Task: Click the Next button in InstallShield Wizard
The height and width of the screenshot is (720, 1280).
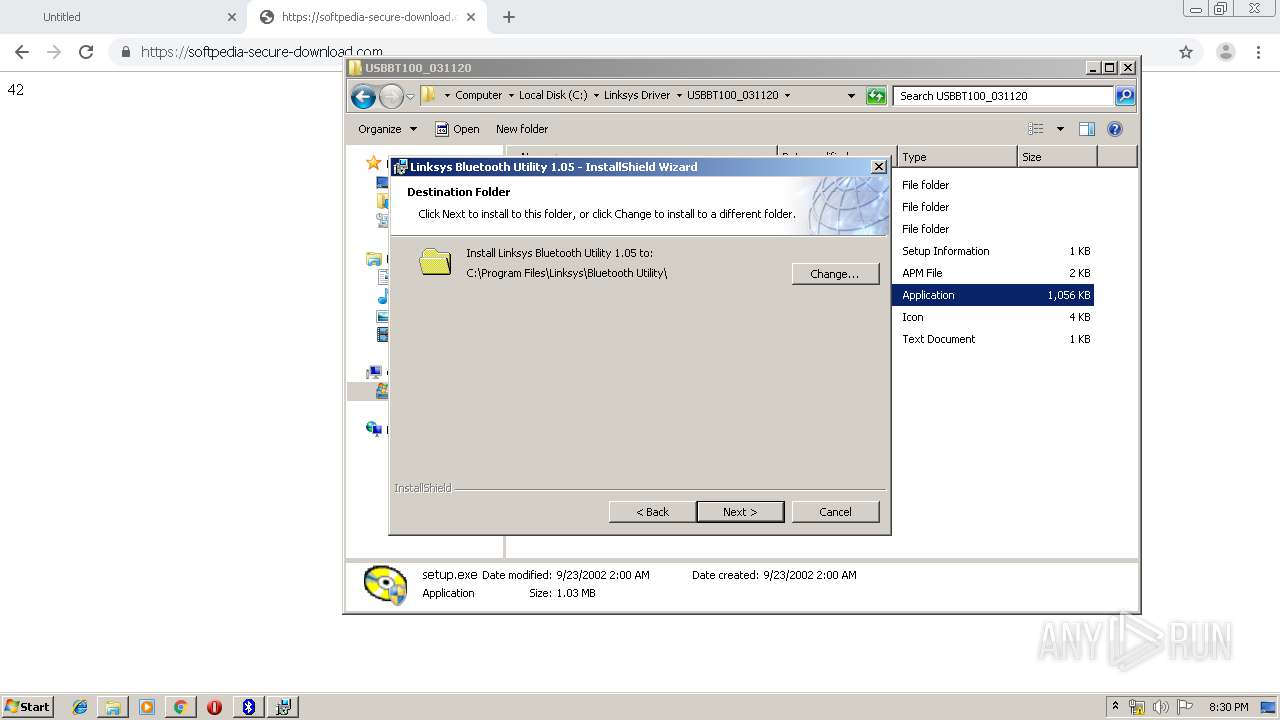Action: click(740, 512)
